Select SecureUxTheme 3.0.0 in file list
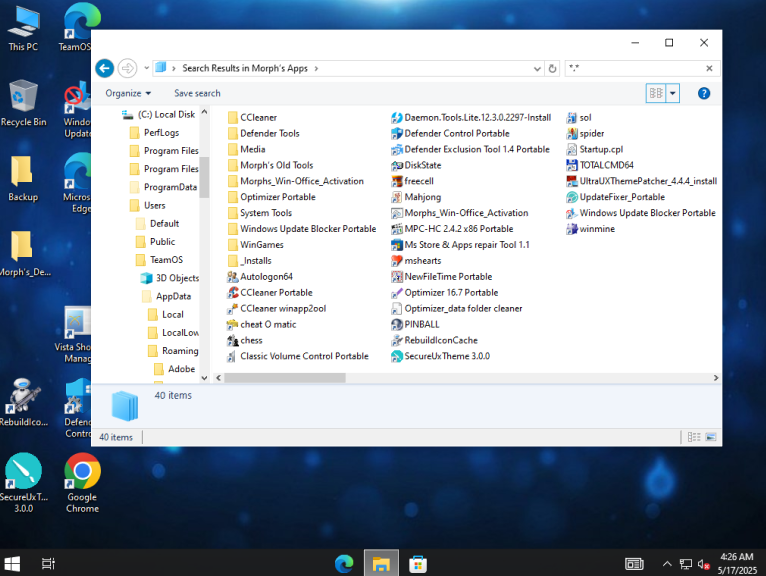766x576 pixels. pos(441,356)
